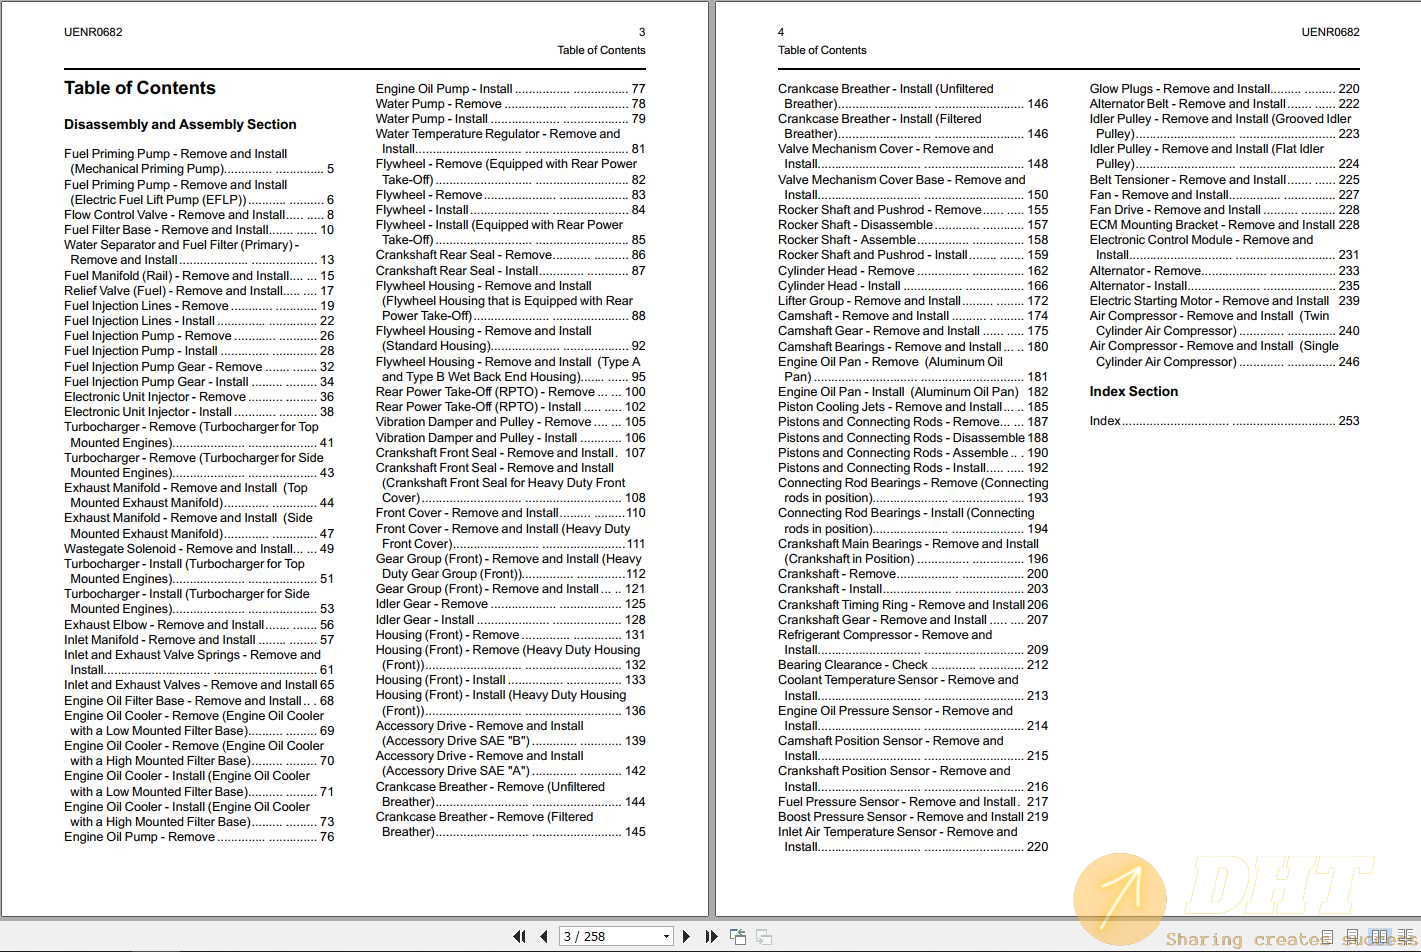Click 'Belt Tensioner - Remove and Install' entry
The height and width of the screenshot is (952, 1421).
[1224, 179]
